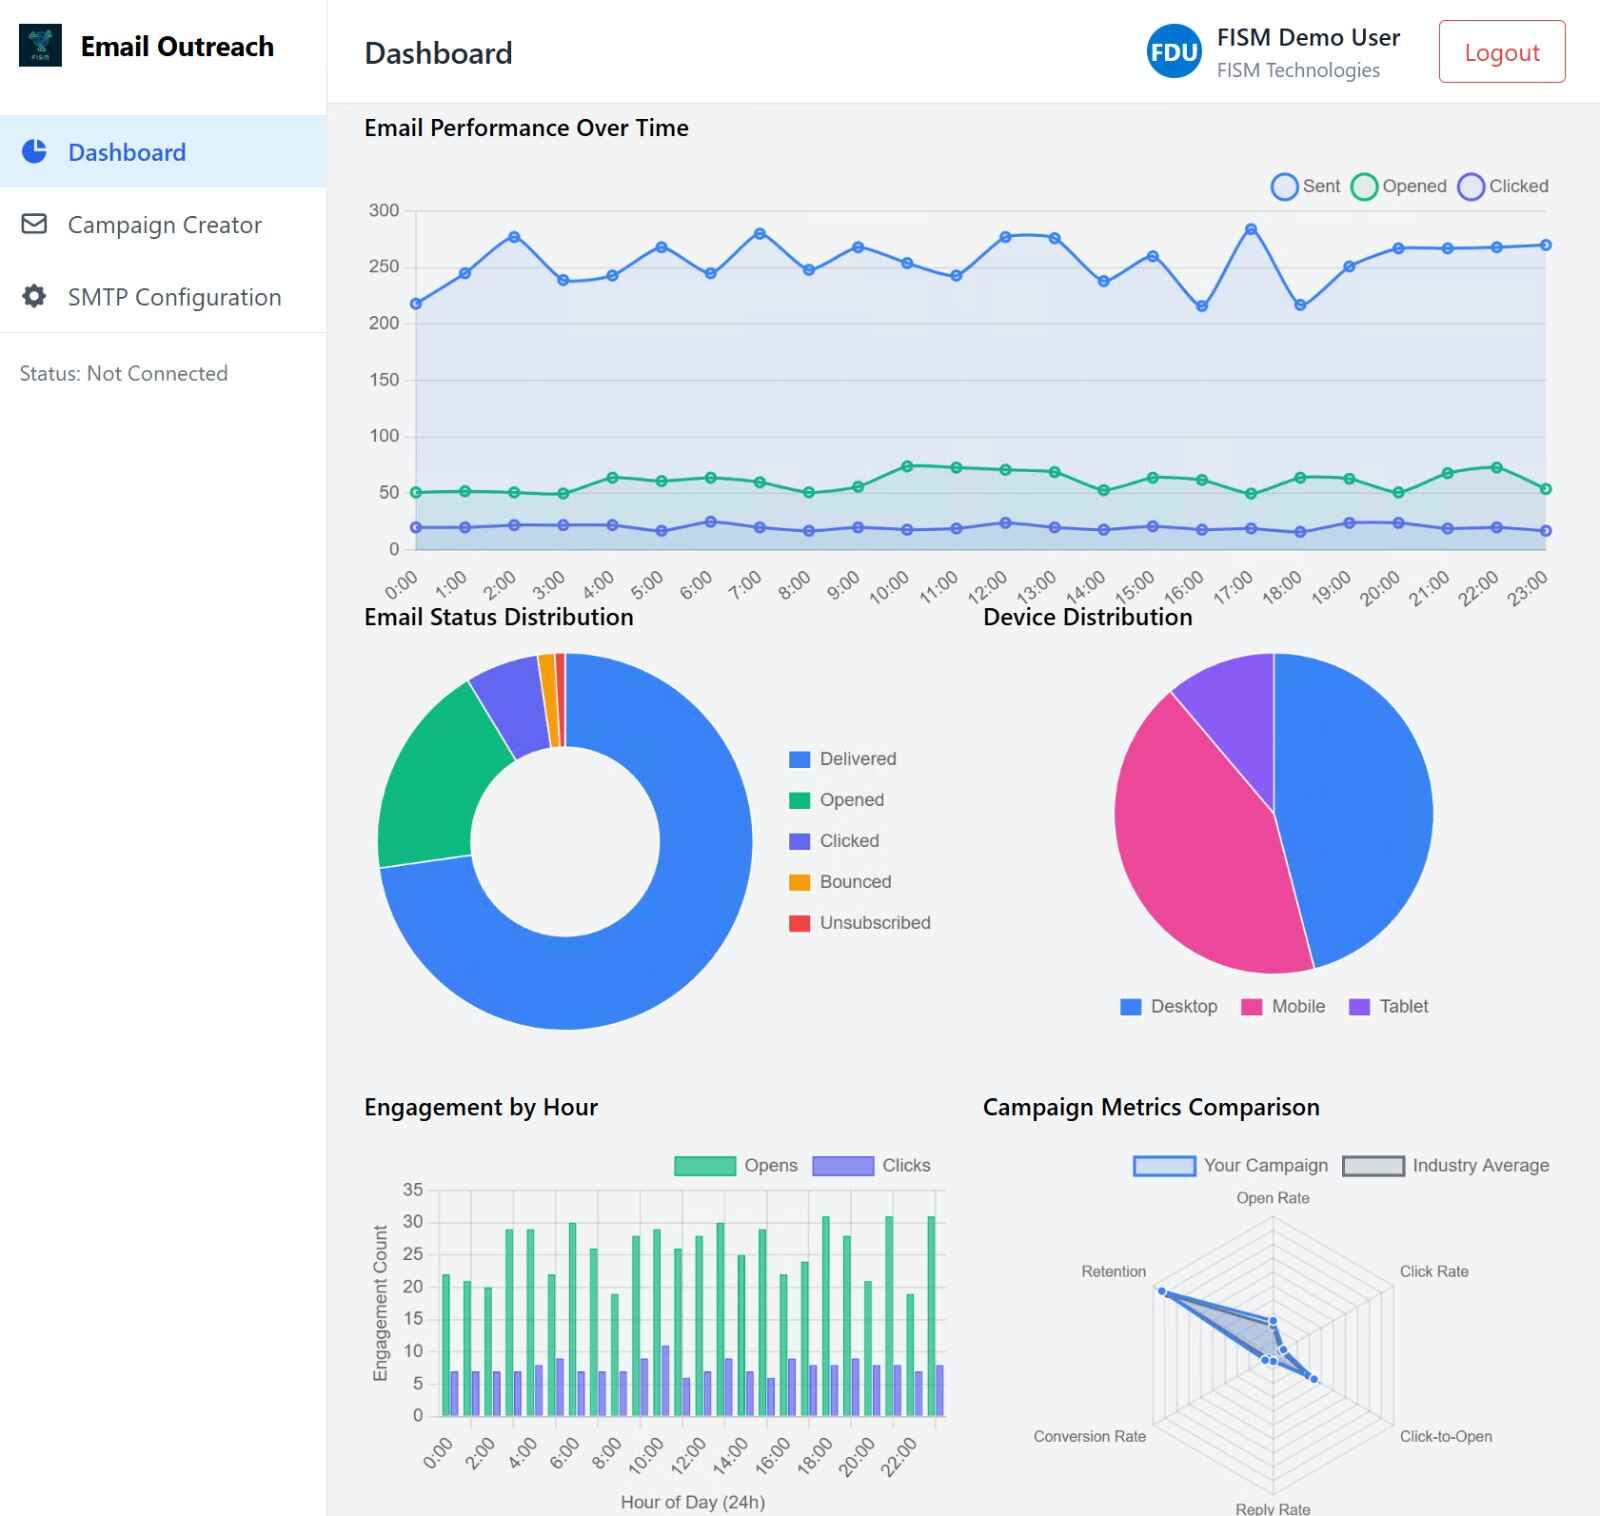
Task: Click the Delivered blue legend swatch
Action: (x=799, y=759)
